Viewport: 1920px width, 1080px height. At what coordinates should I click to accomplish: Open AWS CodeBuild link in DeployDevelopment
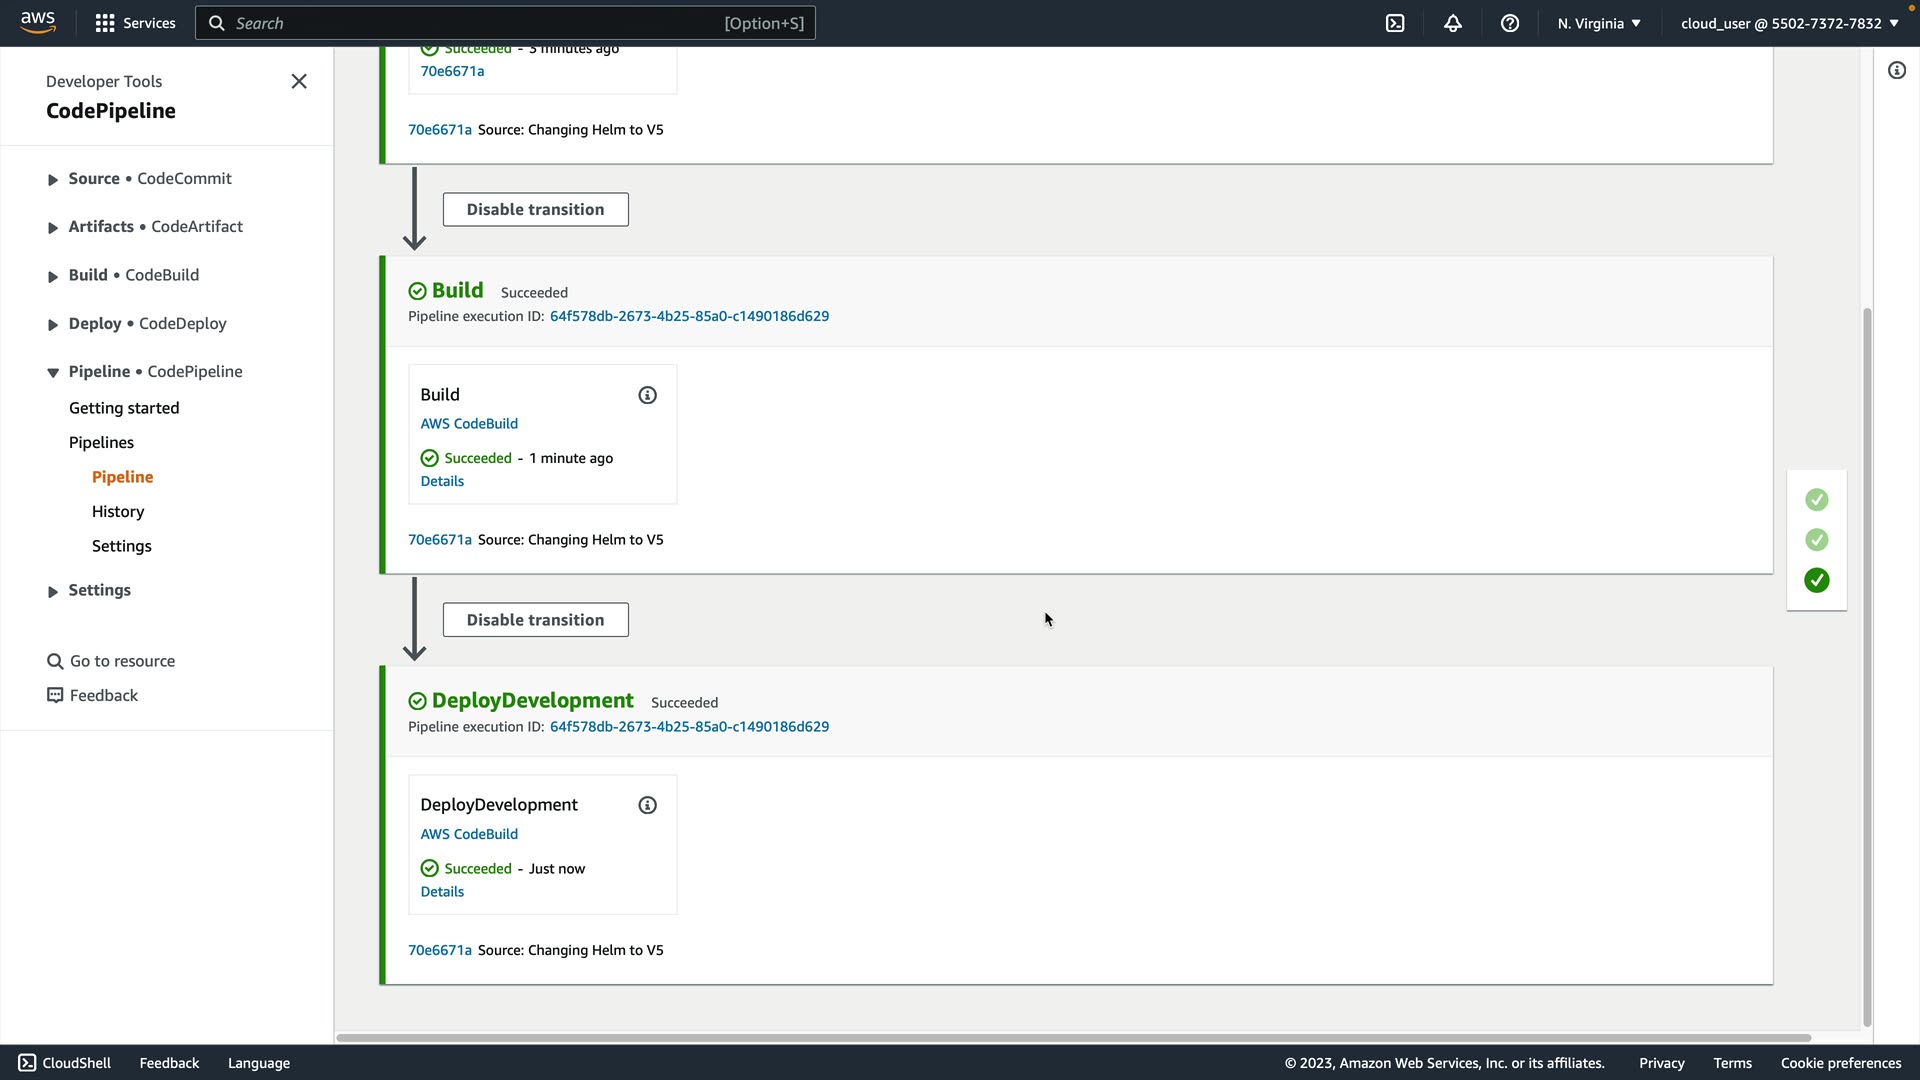[469, 834]
